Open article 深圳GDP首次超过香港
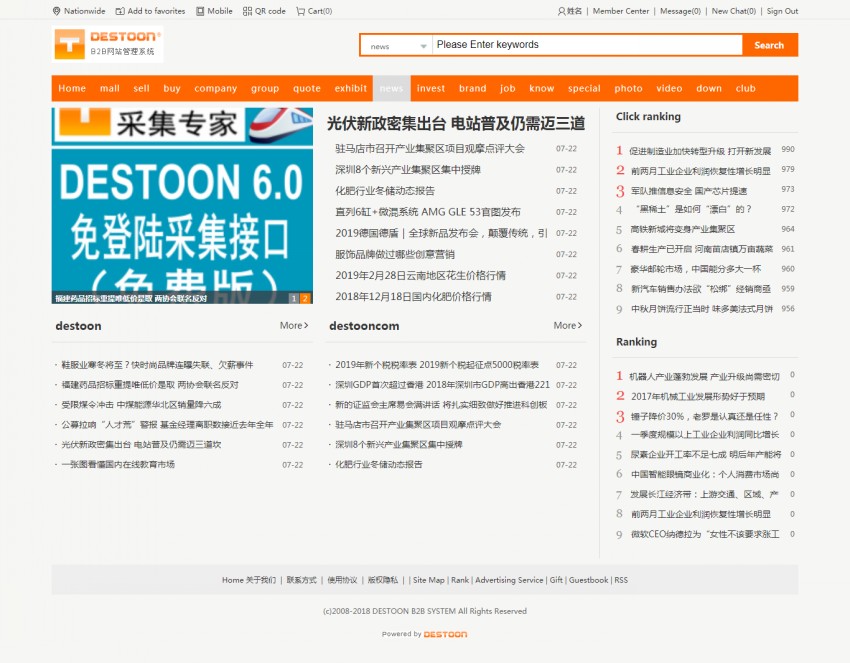Screen dimensions: 850x663 [442, 385]
